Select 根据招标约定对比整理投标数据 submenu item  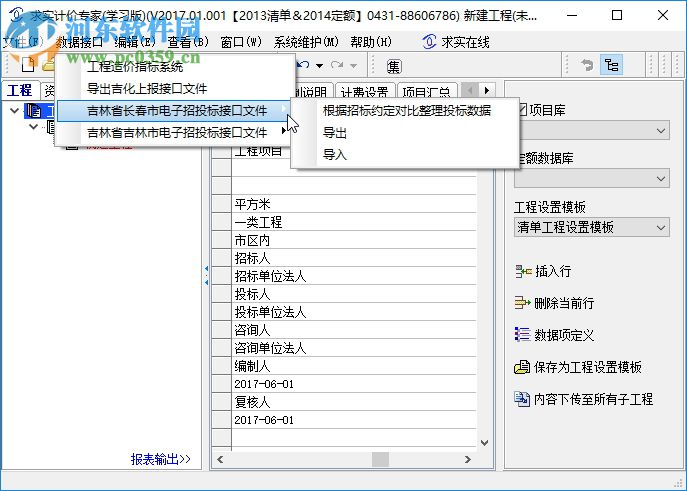406,110
